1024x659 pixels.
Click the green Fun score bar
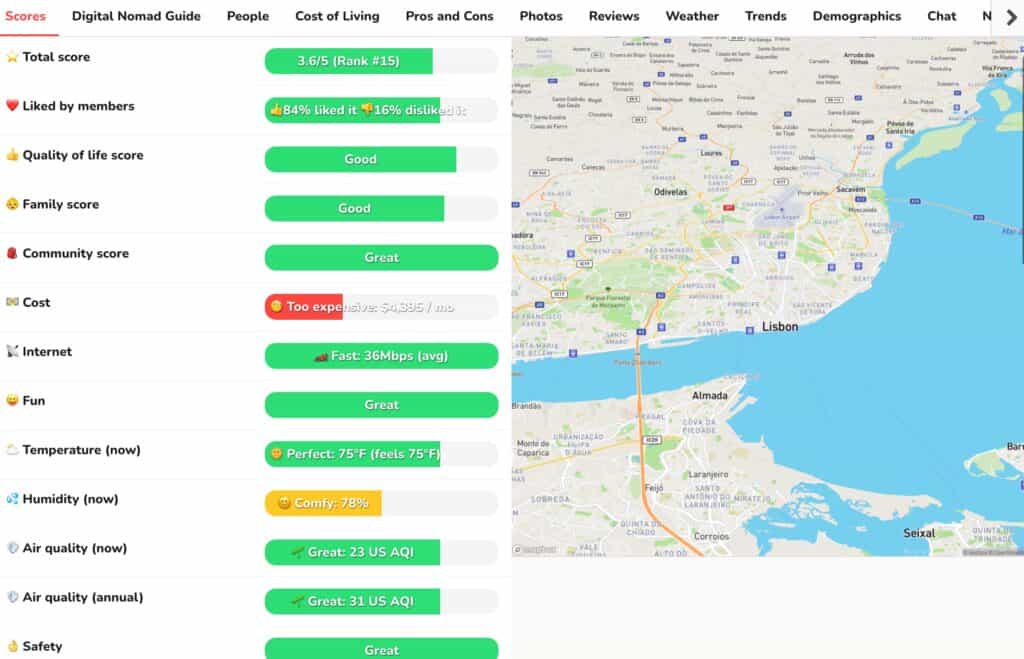[381, 405]
